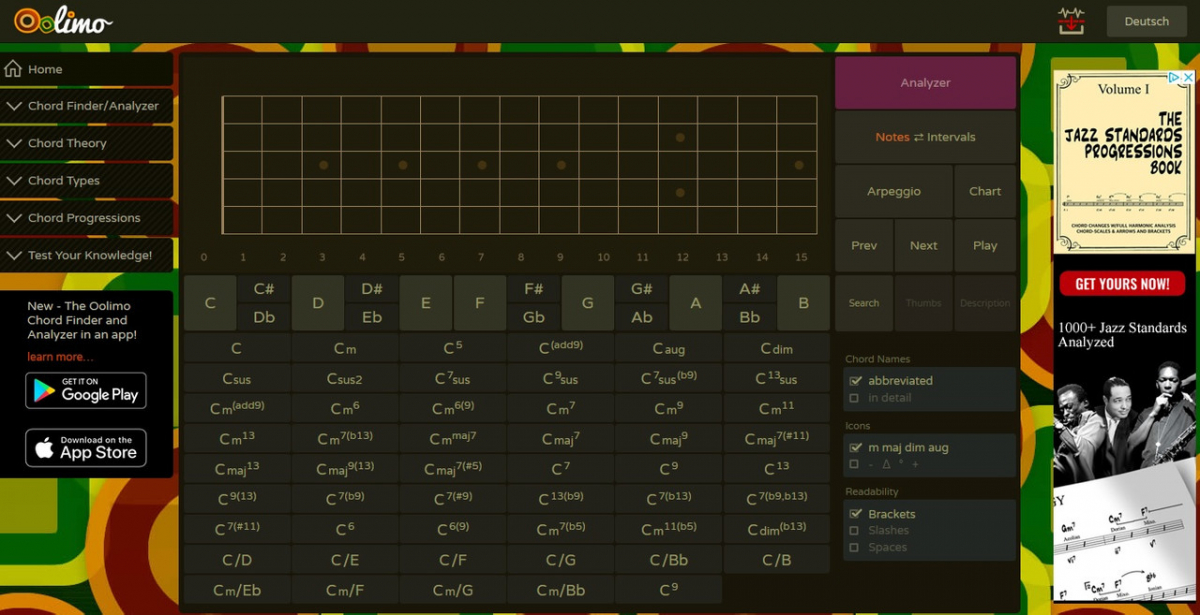This screenshot has height=615, width=1200.
Task: Open the Google Play store badge
Action: 86,390
